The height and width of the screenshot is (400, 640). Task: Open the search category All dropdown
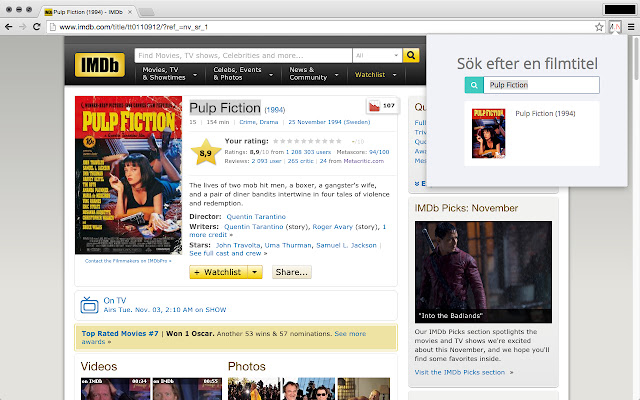tap(377, 55)
